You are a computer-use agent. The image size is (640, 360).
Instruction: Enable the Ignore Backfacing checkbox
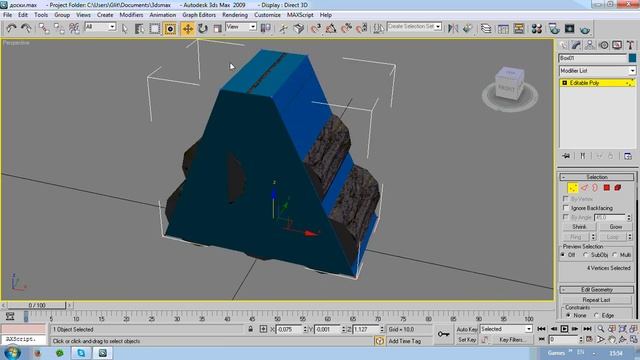[566, 208]
